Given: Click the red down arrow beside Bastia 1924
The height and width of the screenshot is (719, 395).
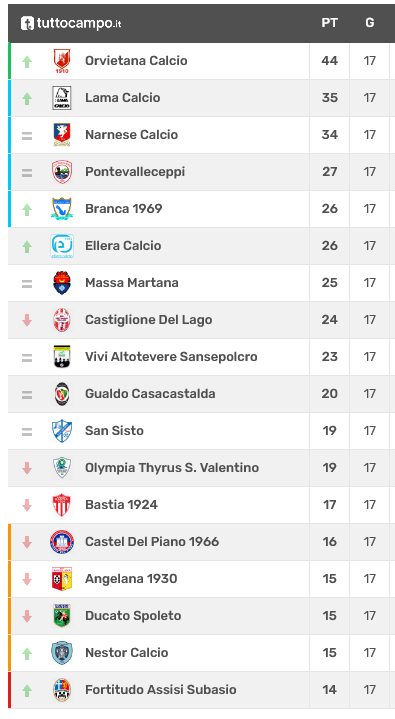Looking at the screenshot, I should tap(27, 505).
